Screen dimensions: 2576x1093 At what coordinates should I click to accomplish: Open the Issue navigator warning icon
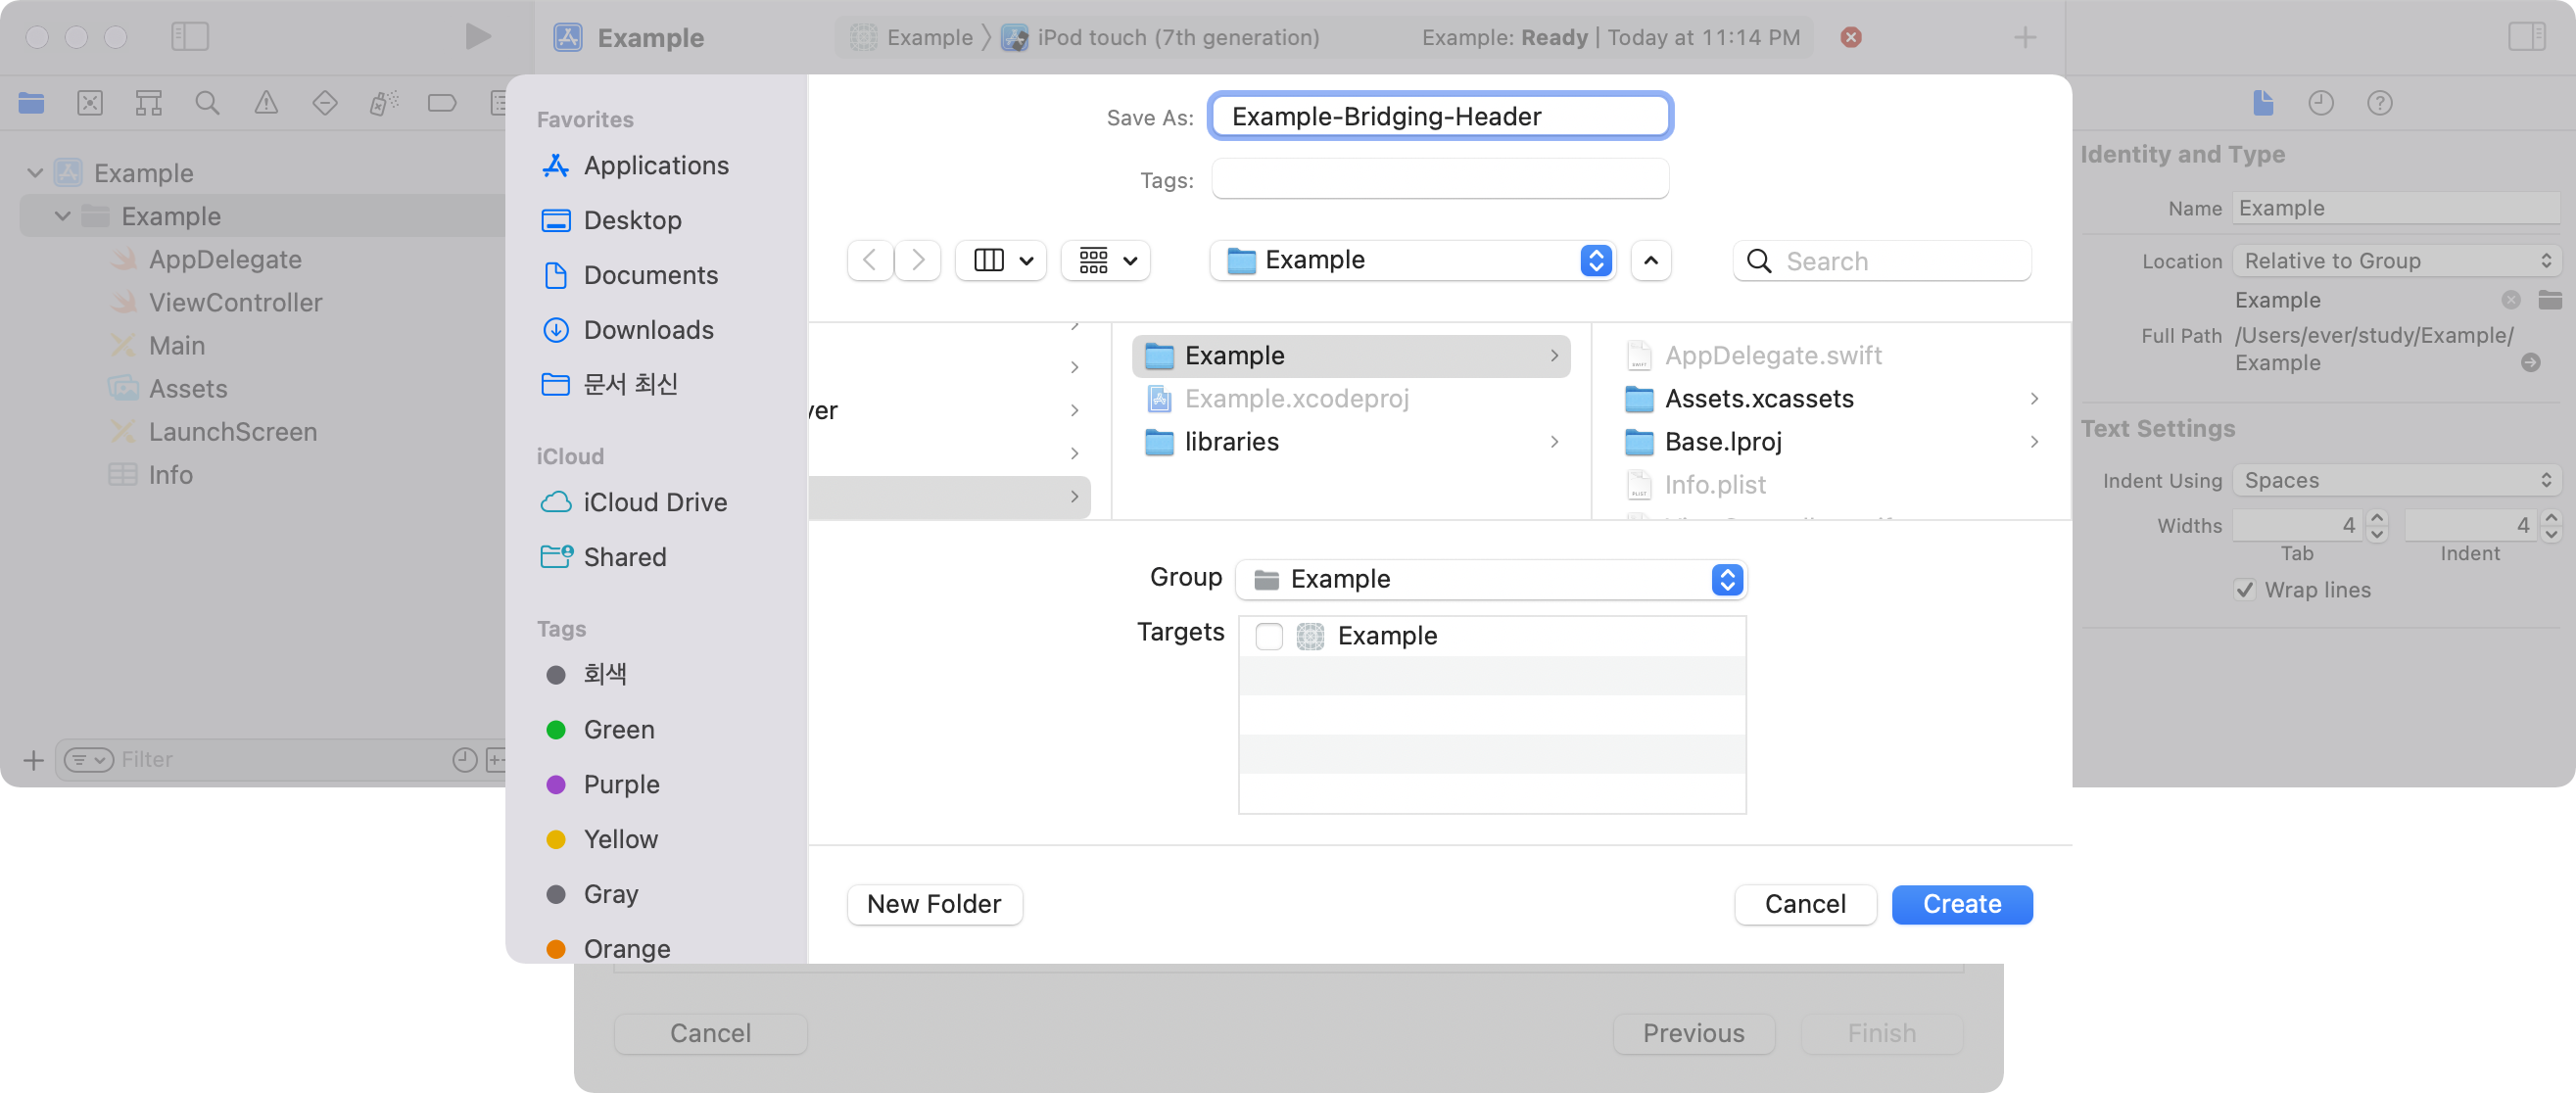coord(266,103)
